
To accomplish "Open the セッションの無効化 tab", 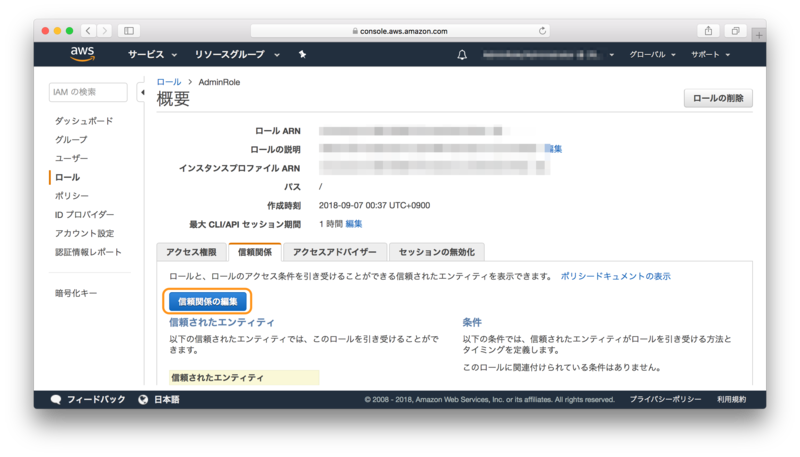I will (x=437, y=252).
